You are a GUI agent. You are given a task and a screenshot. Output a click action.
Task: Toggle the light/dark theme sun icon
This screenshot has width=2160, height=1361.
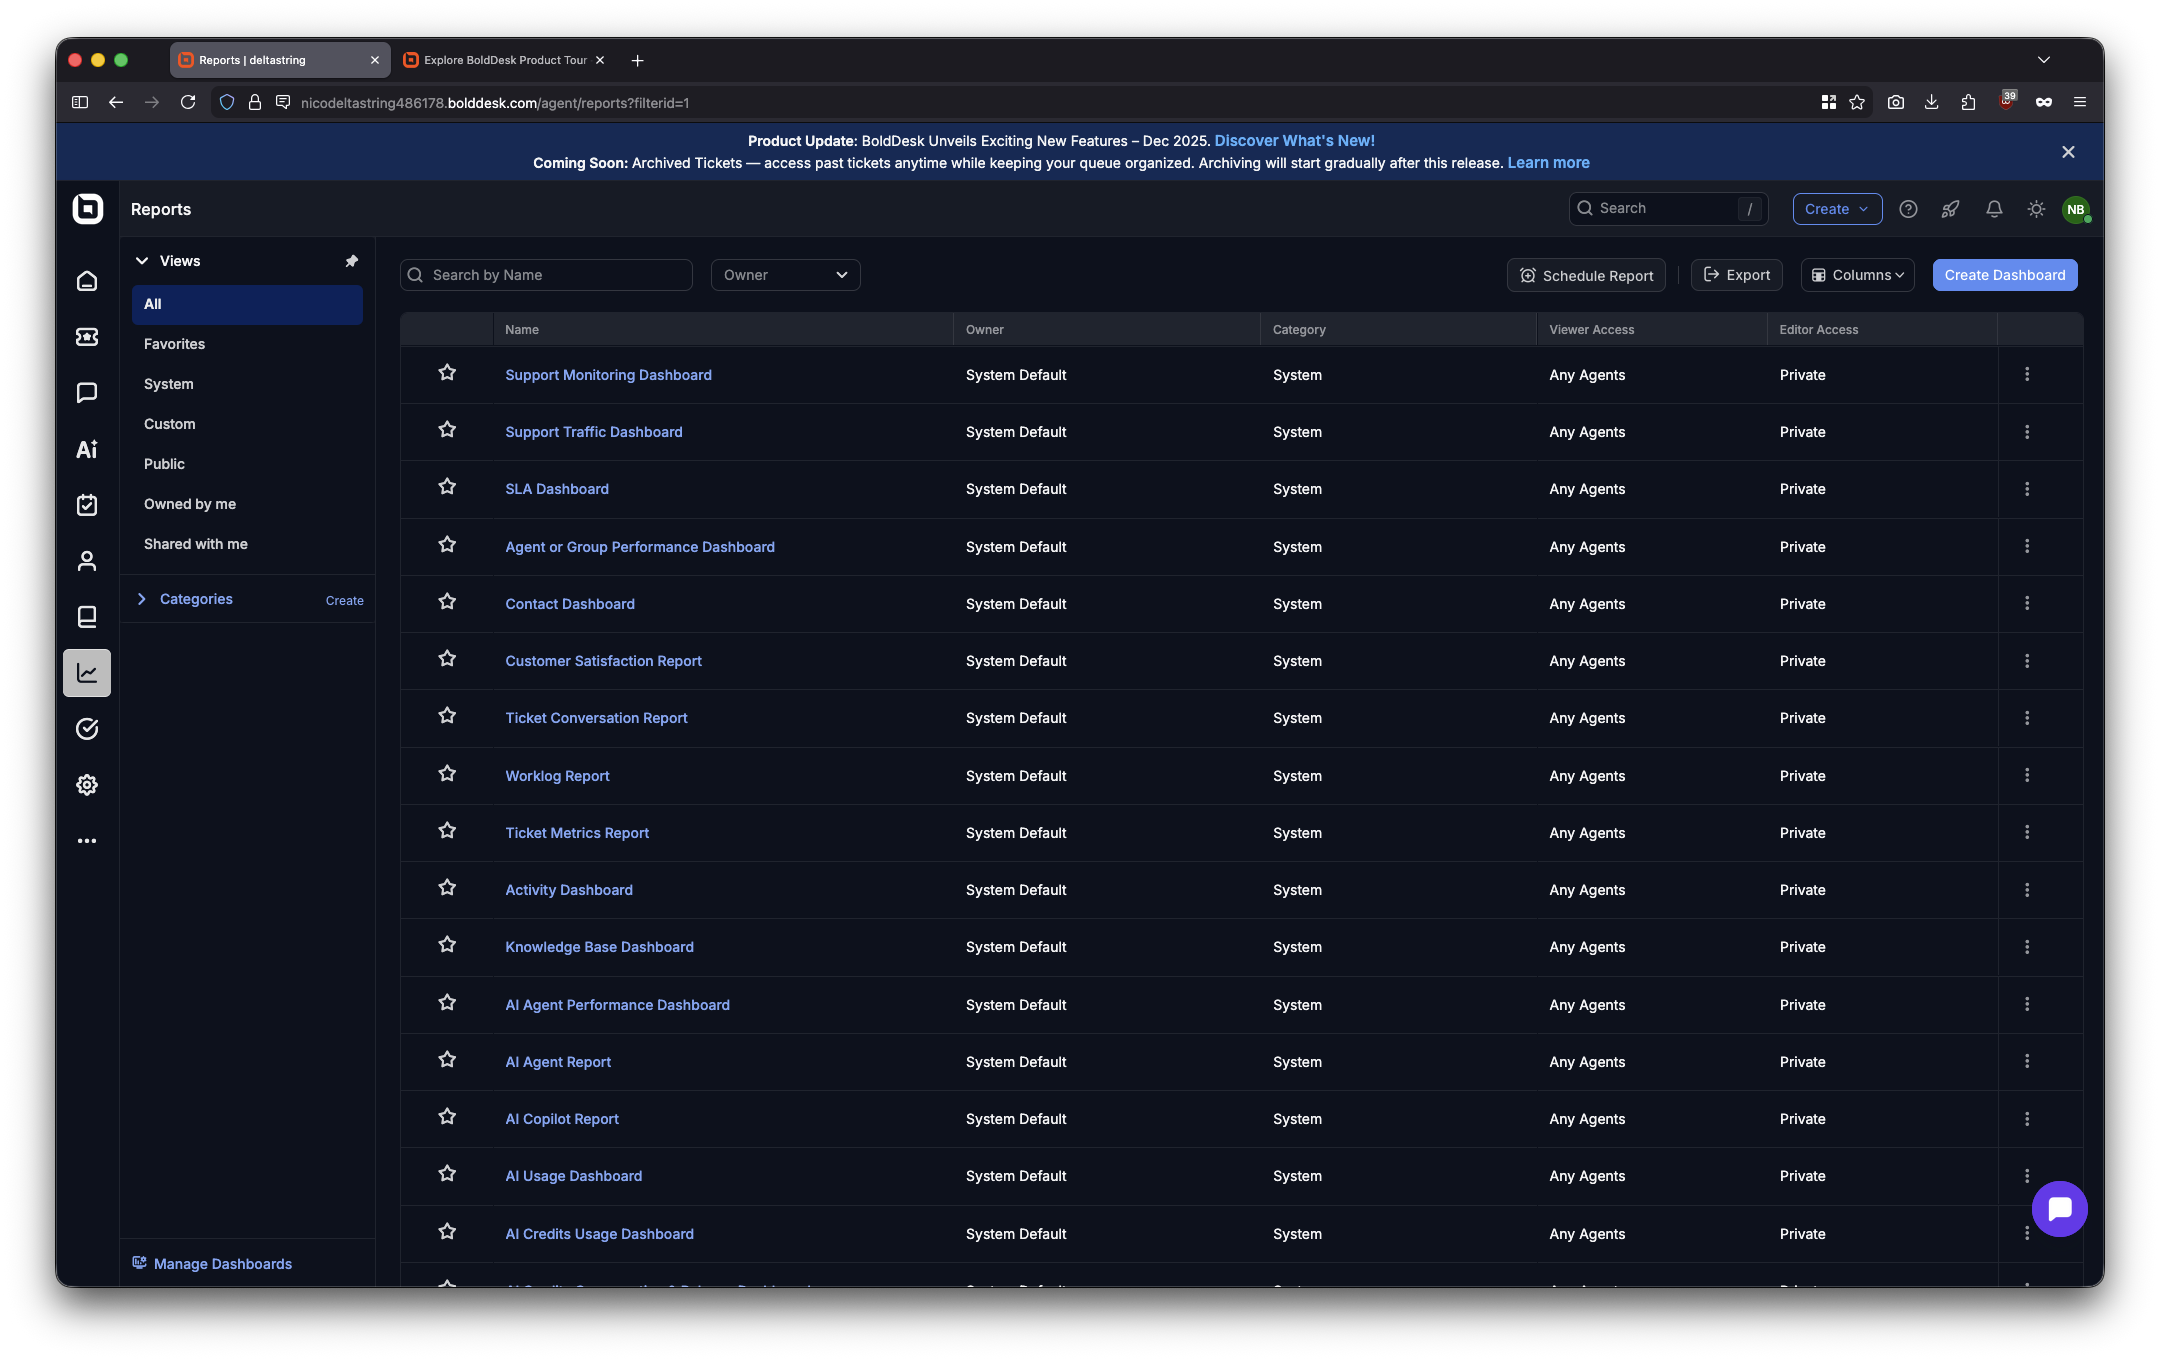pos(2036,209)
